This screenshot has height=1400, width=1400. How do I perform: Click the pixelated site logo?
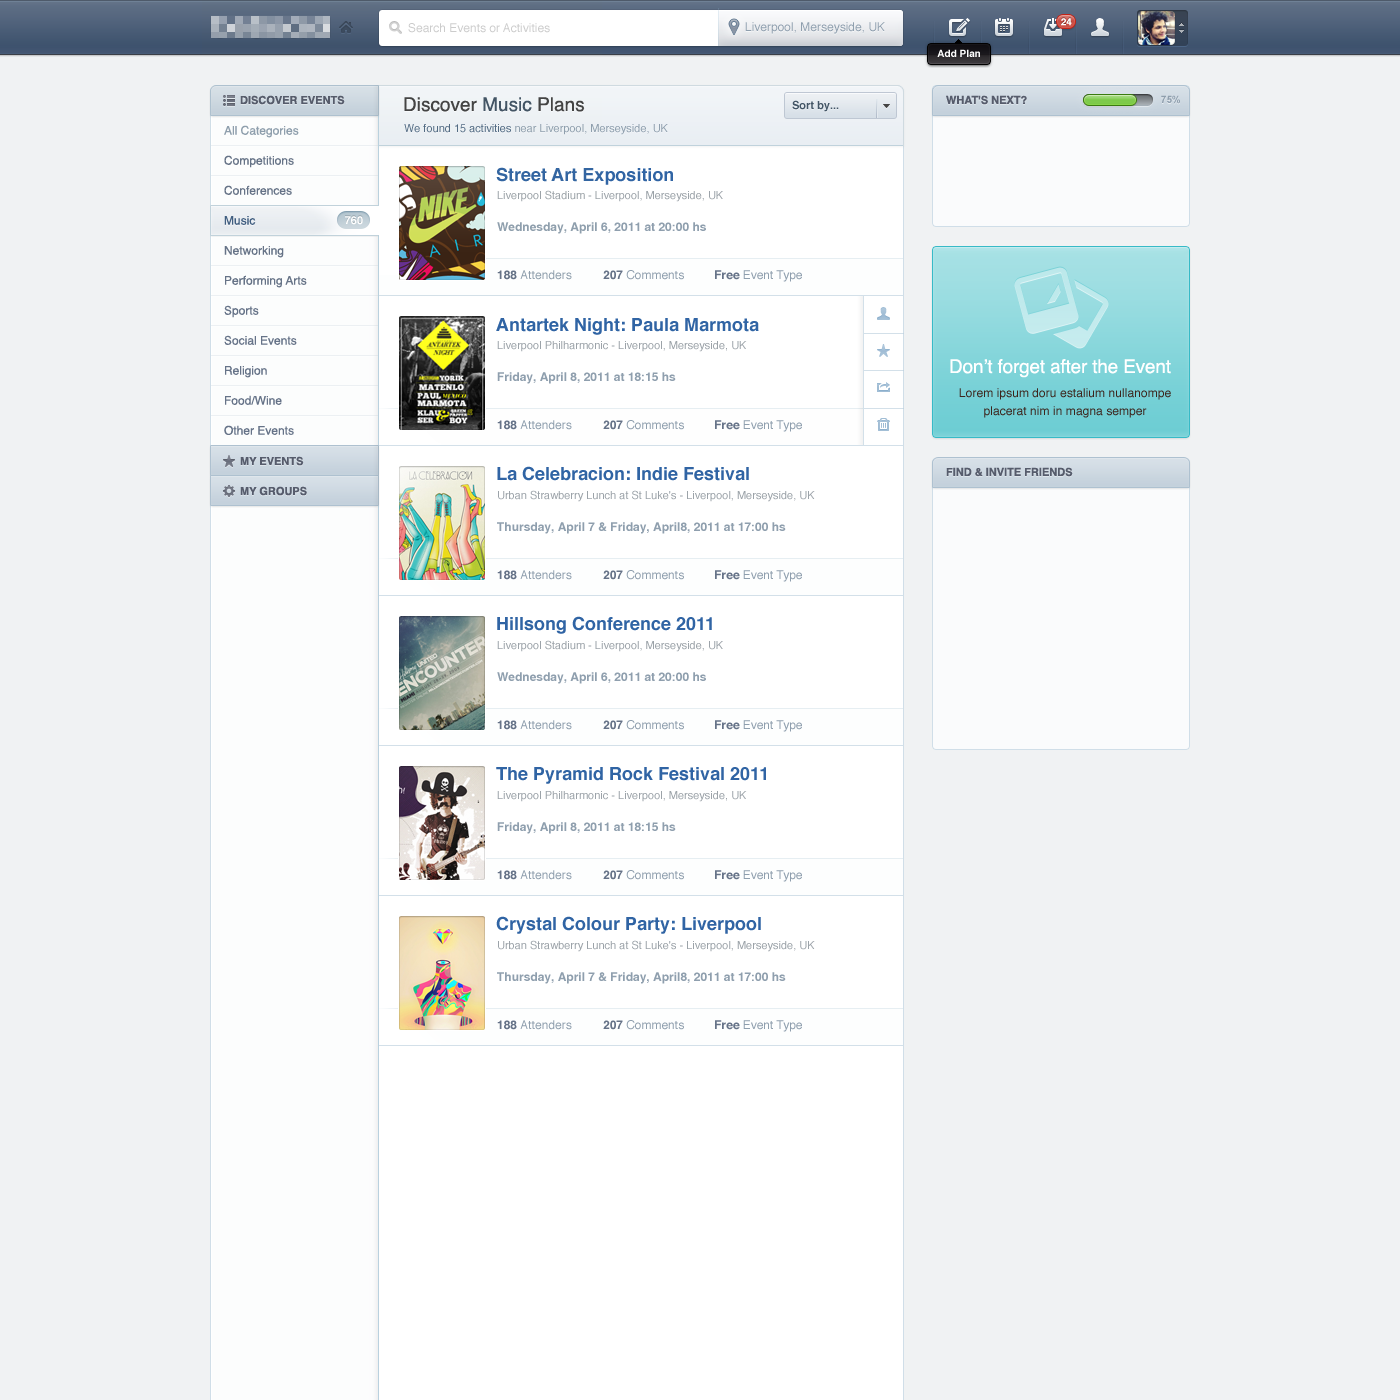point(270,27)
